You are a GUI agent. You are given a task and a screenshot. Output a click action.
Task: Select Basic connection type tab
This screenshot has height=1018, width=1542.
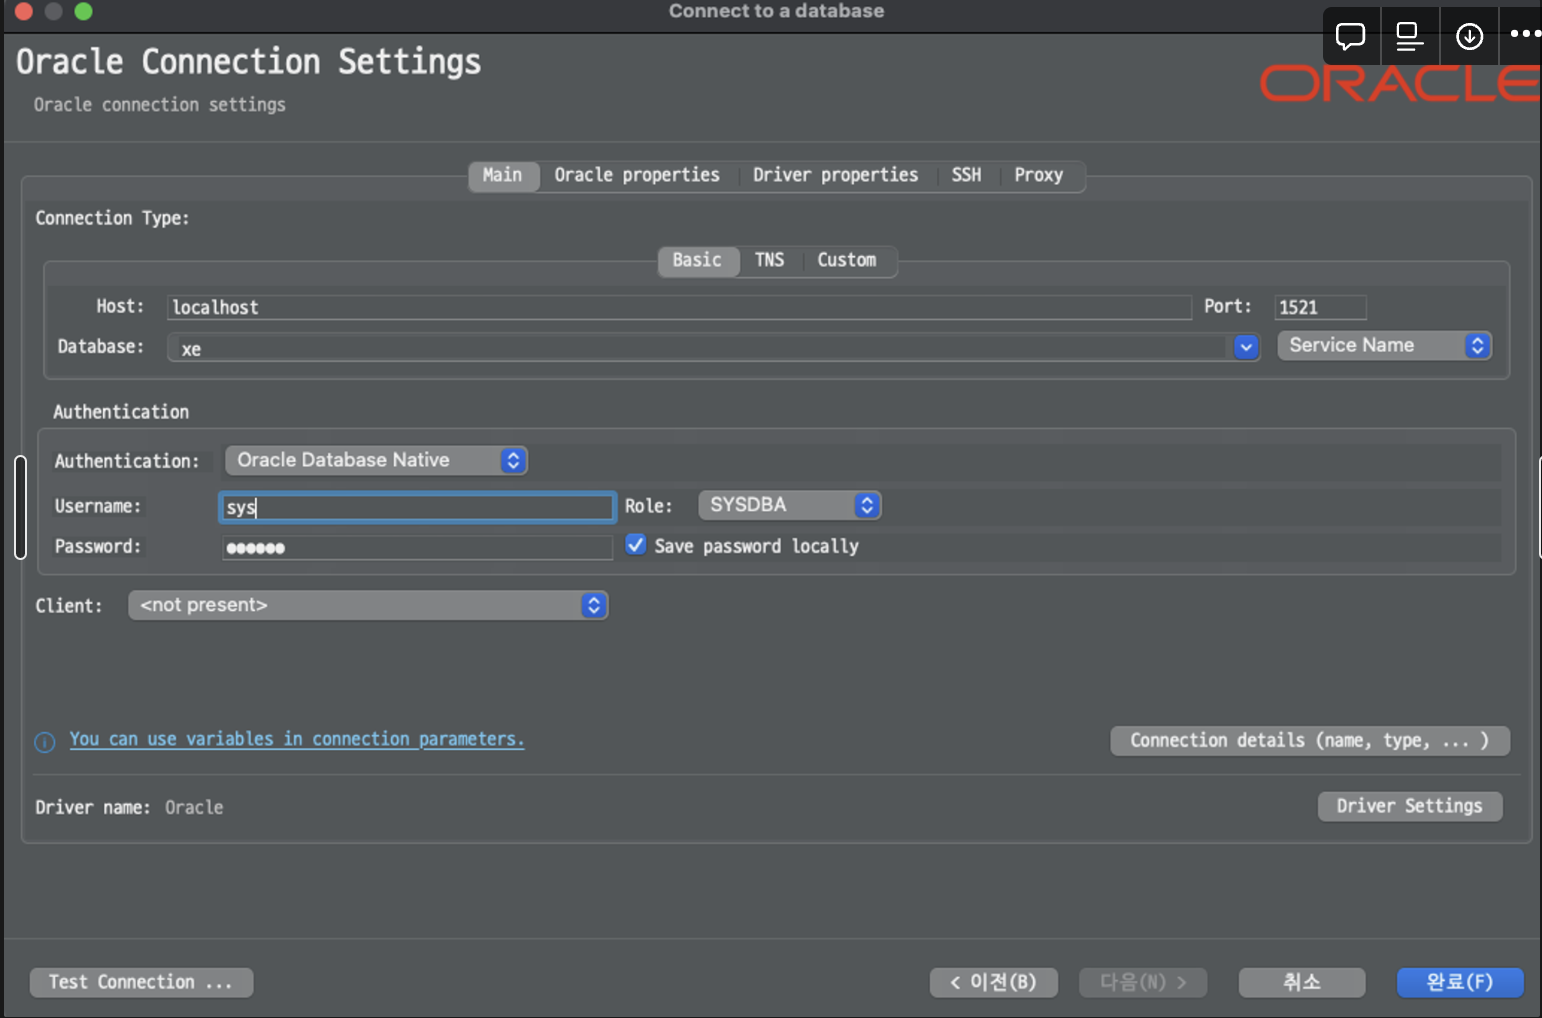tap(697, 260)
